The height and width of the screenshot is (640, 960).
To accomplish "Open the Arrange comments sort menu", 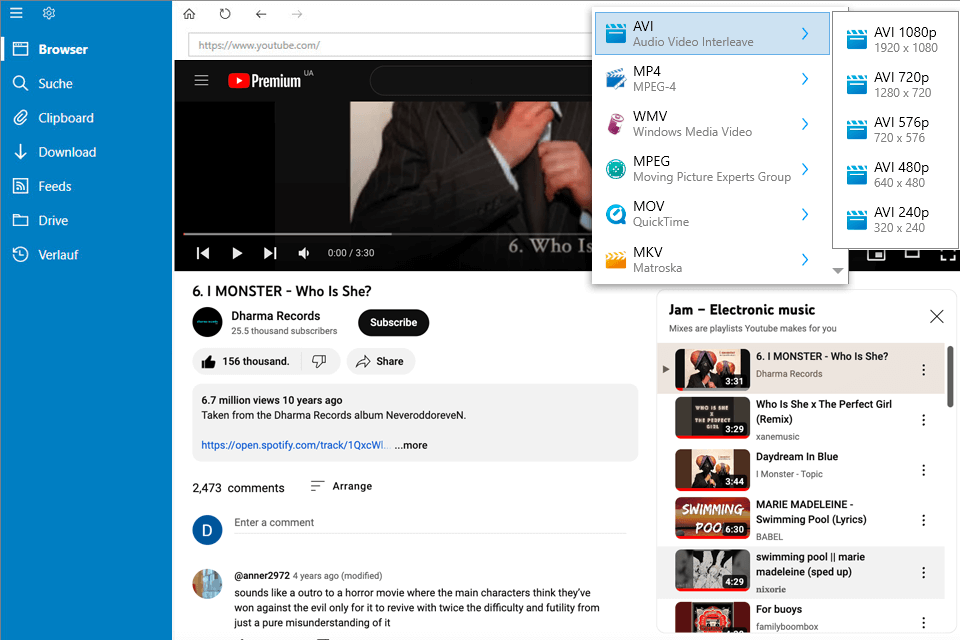I will click(342, 486).
